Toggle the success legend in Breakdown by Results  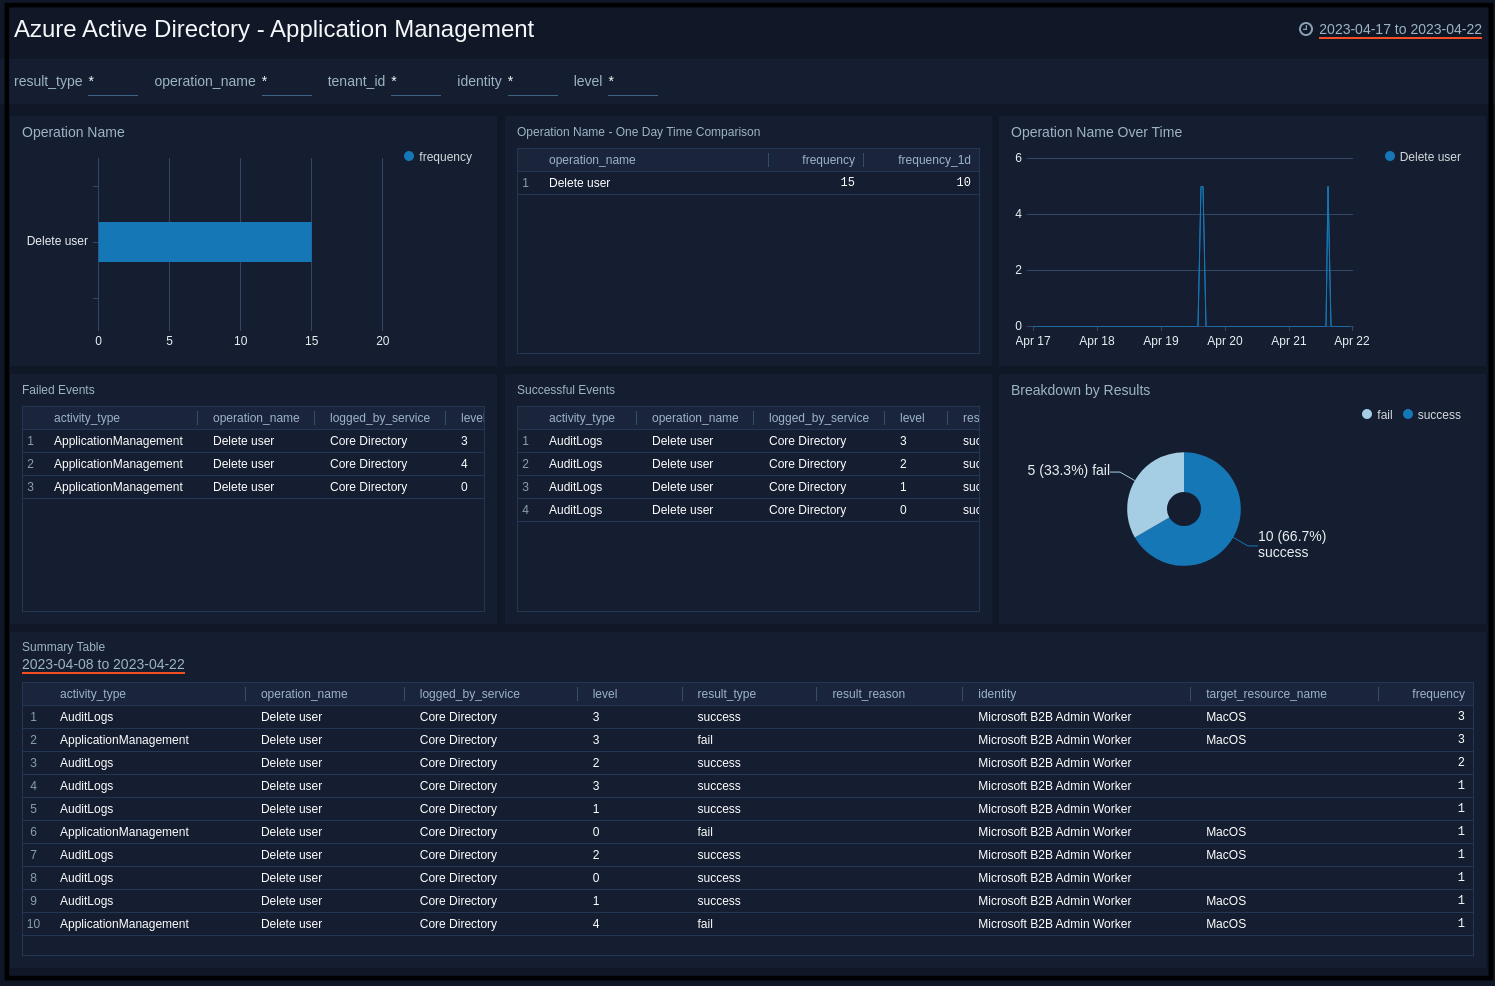click(x=1432, y=415)
